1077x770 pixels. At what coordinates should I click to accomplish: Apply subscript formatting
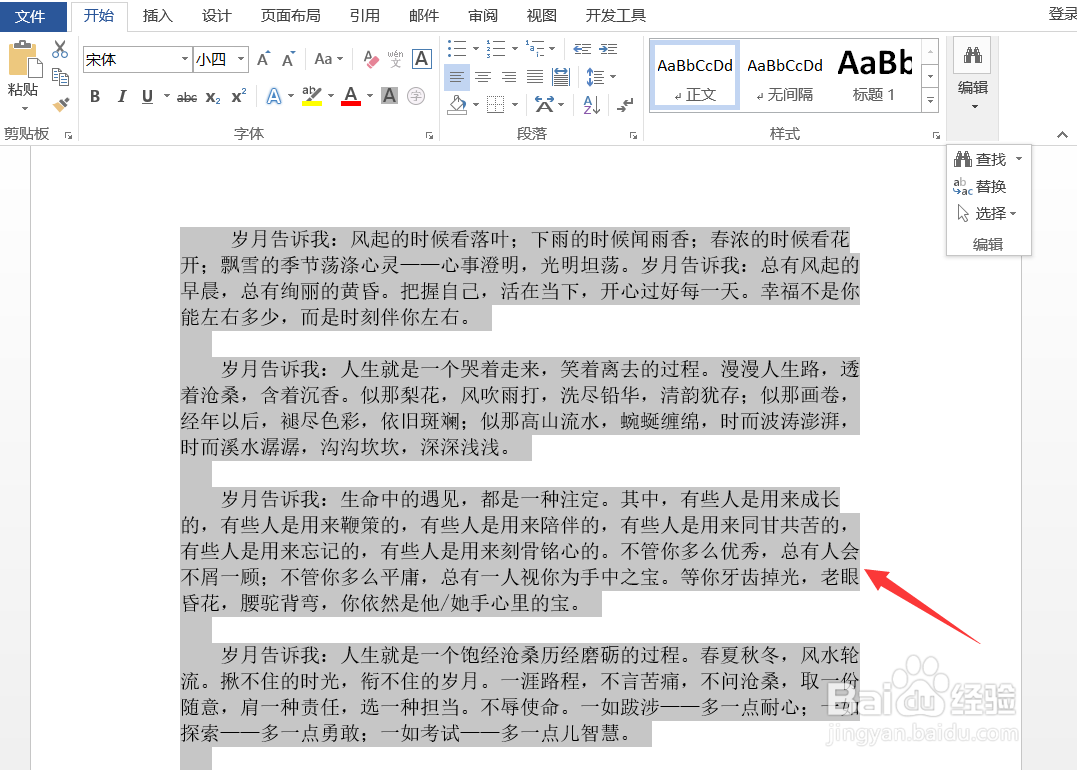coord(213,97)
